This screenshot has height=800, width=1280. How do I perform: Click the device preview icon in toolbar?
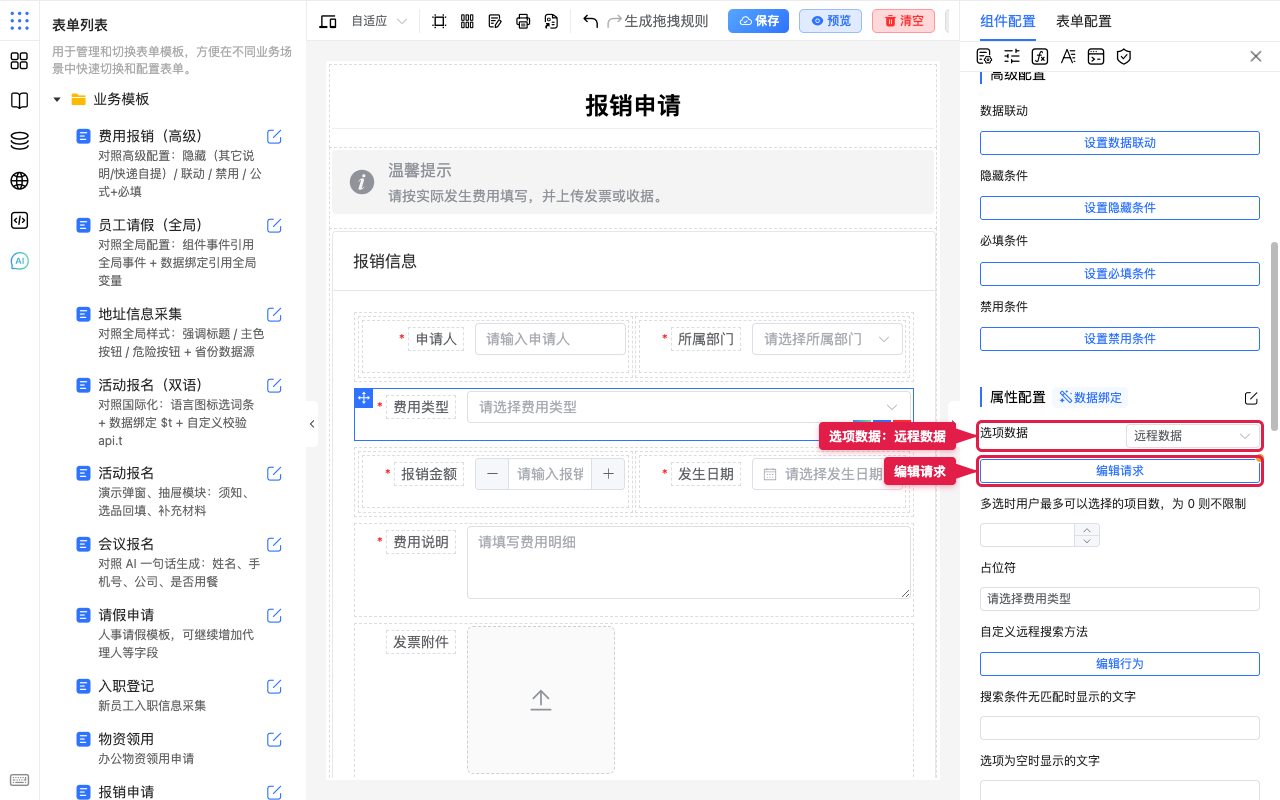pos(327,21)
